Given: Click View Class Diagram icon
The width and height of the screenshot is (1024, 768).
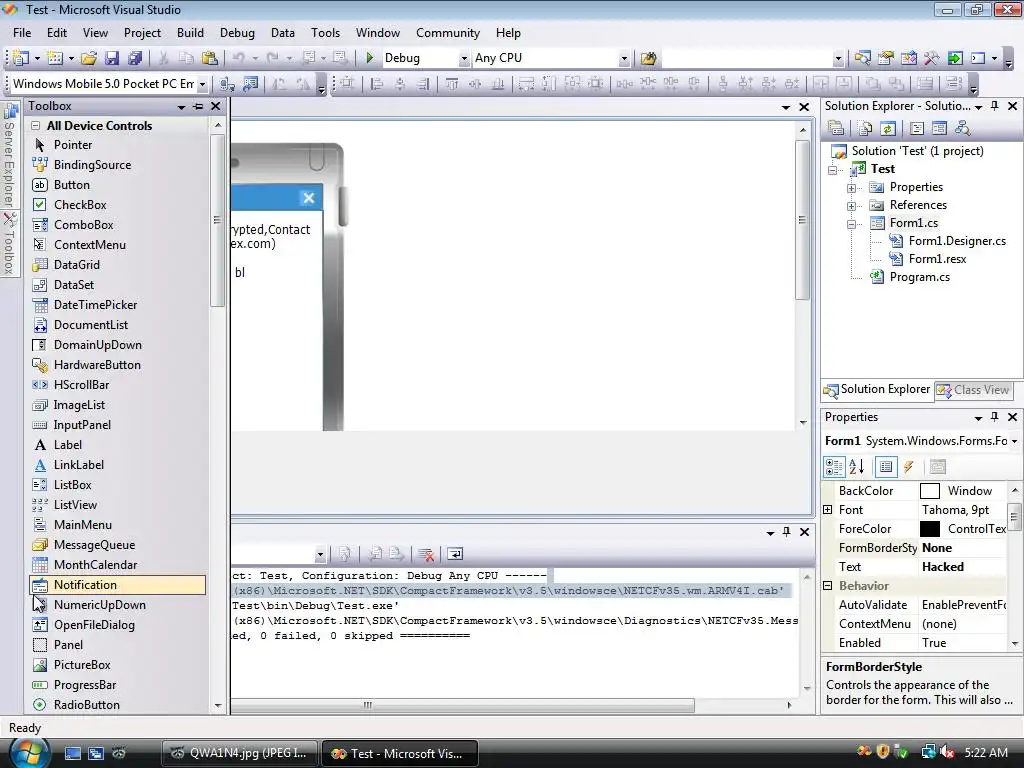Looking at the screenshot, I should click(962, 128).
